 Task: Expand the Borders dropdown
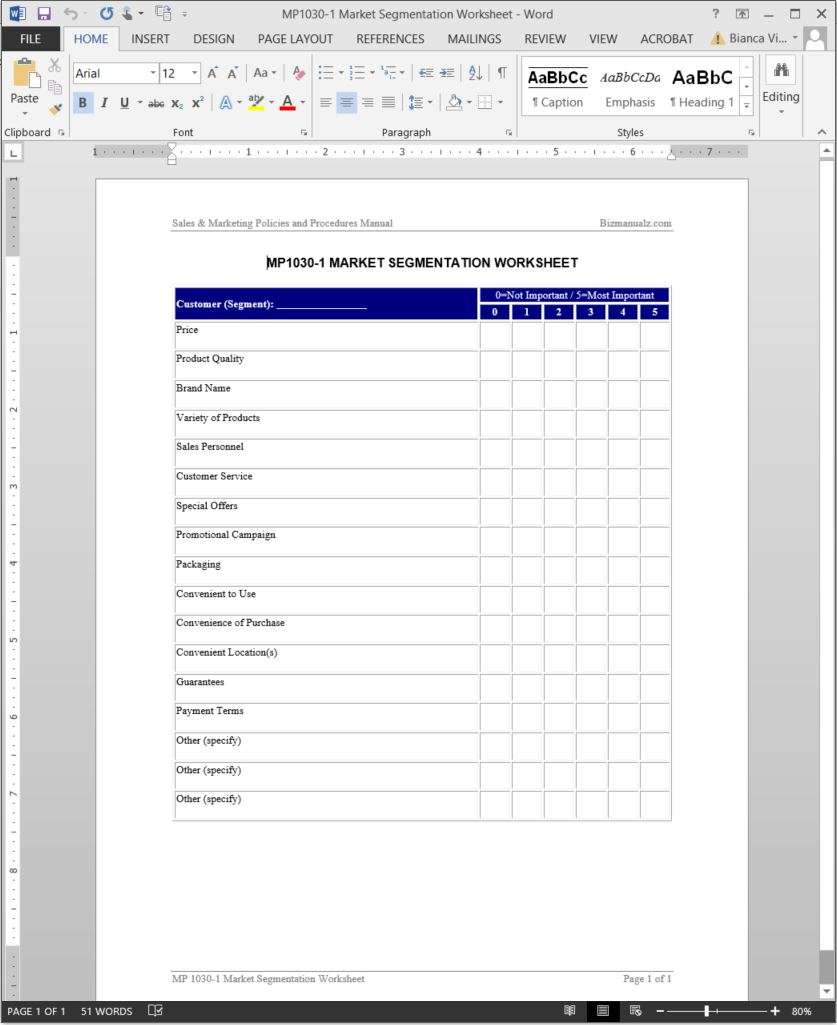pos(500,103)
